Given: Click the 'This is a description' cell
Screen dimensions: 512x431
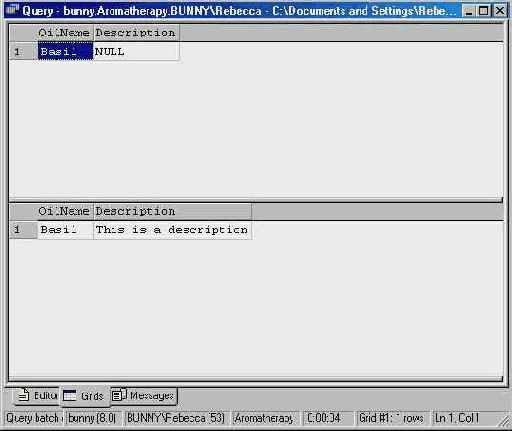Looking at the screenshot, I should coord(172,230).
